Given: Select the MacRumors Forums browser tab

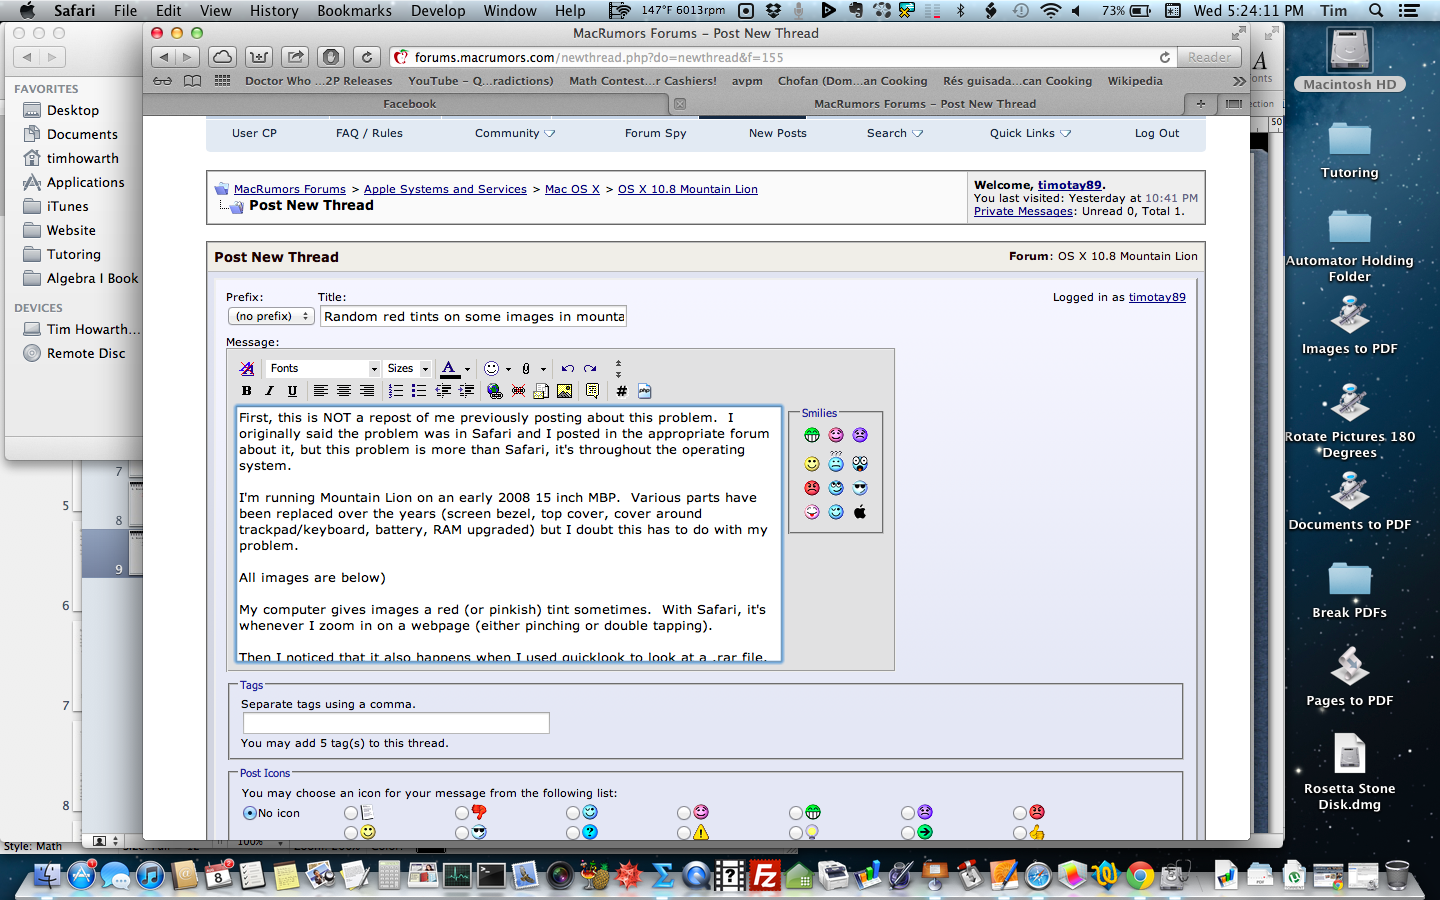Looking at the screenshot, I should (x=925, y=104).
